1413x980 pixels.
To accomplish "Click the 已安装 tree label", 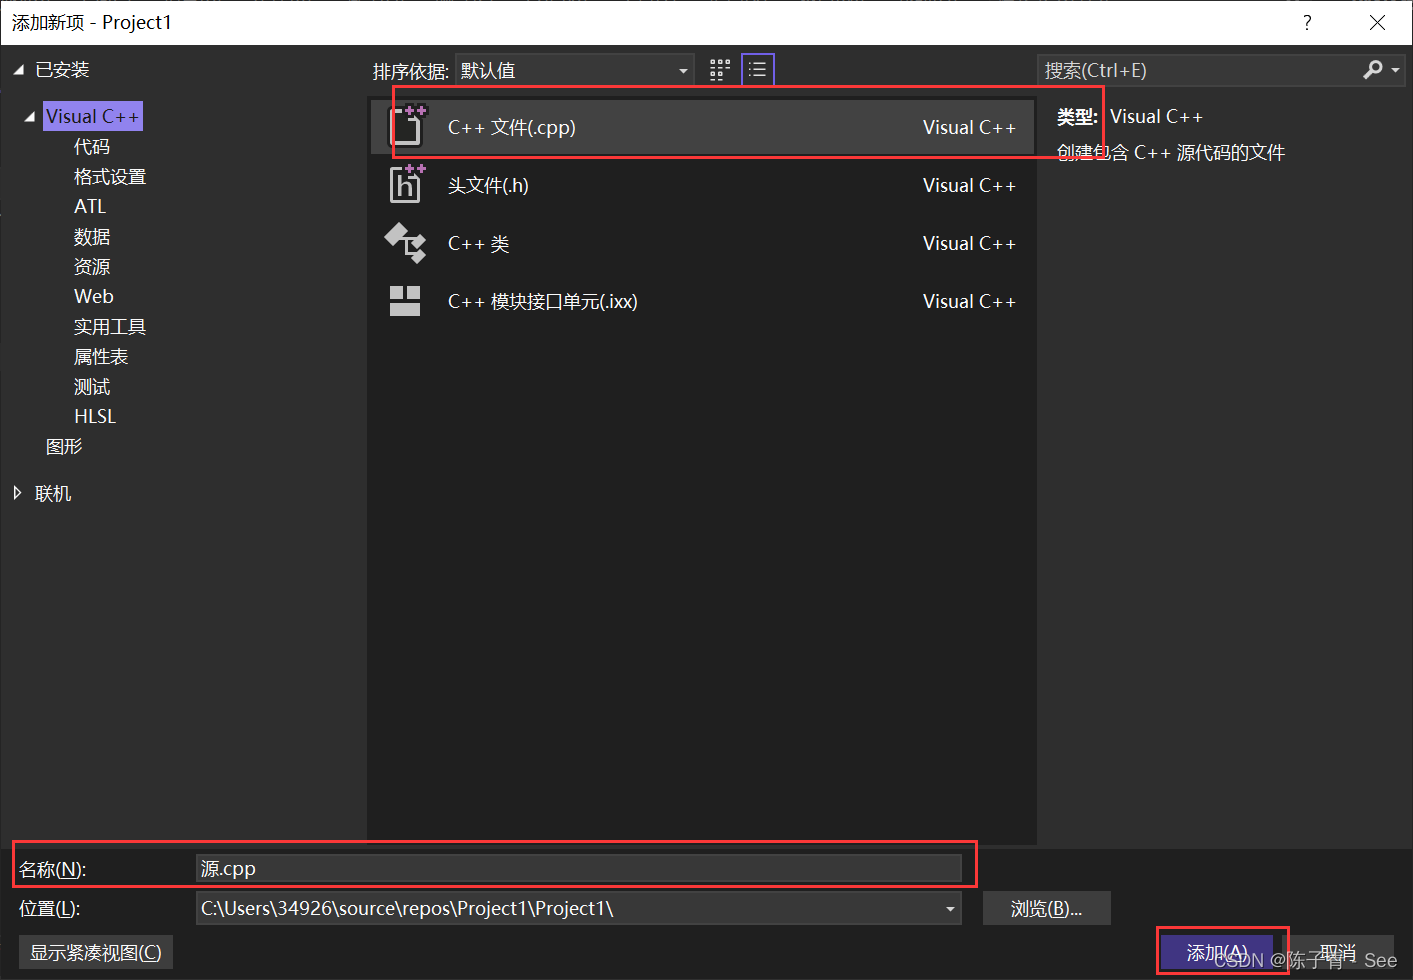I will 62,70.
